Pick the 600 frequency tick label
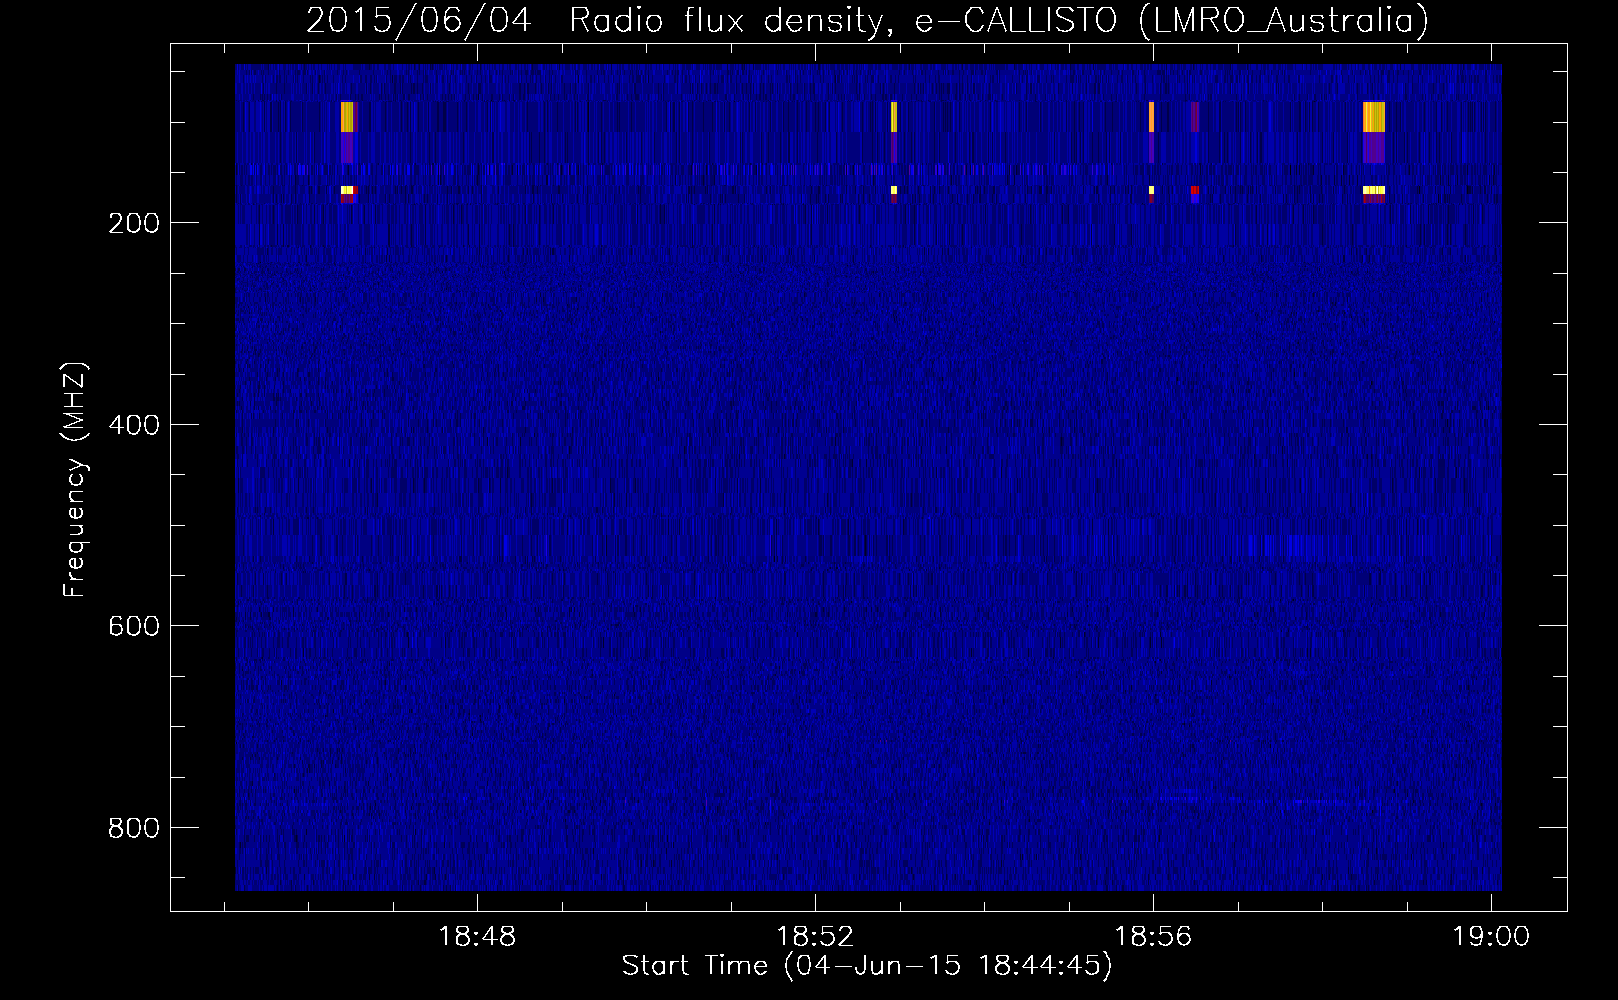The image size is (1618, 1000). (134, 626)
